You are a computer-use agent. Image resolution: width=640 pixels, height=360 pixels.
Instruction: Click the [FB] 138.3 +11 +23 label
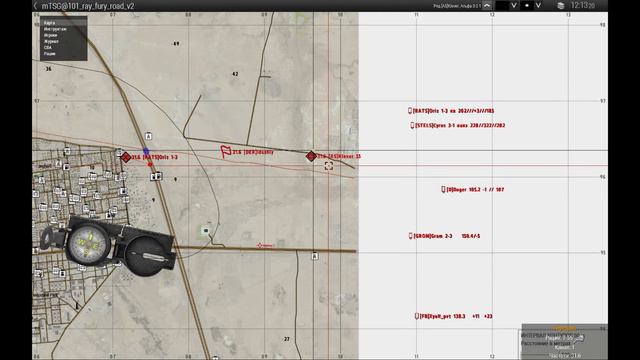click(x=456, y=316)
